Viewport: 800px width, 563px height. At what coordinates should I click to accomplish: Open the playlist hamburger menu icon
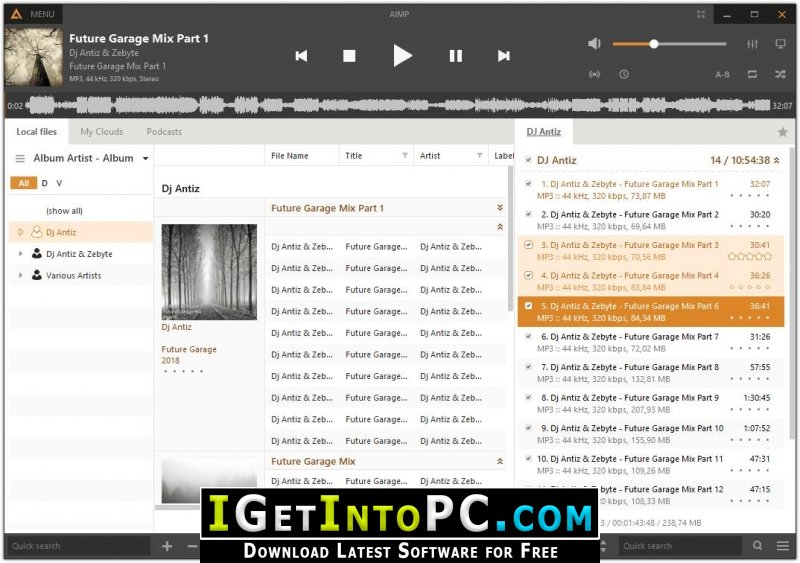[x=783, y=546]
